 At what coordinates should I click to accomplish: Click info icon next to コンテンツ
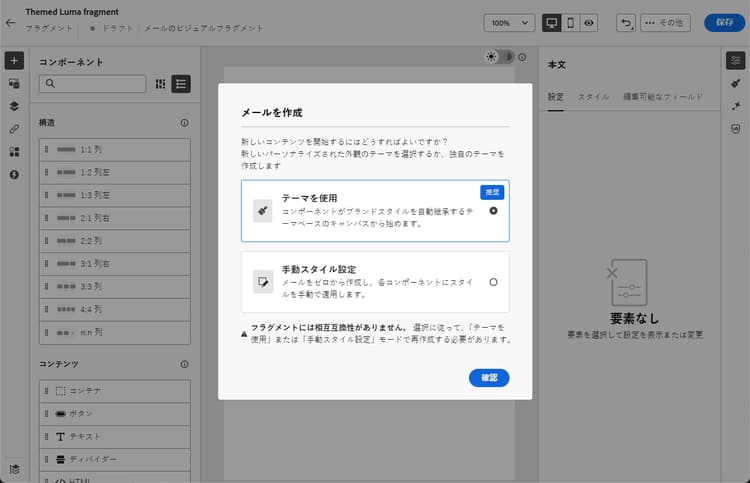coord(184,364)
